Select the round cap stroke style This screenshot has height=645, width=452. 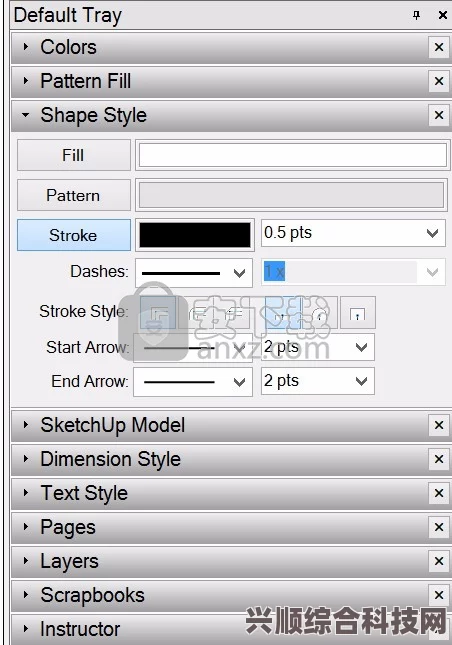[x=320, y=313]
